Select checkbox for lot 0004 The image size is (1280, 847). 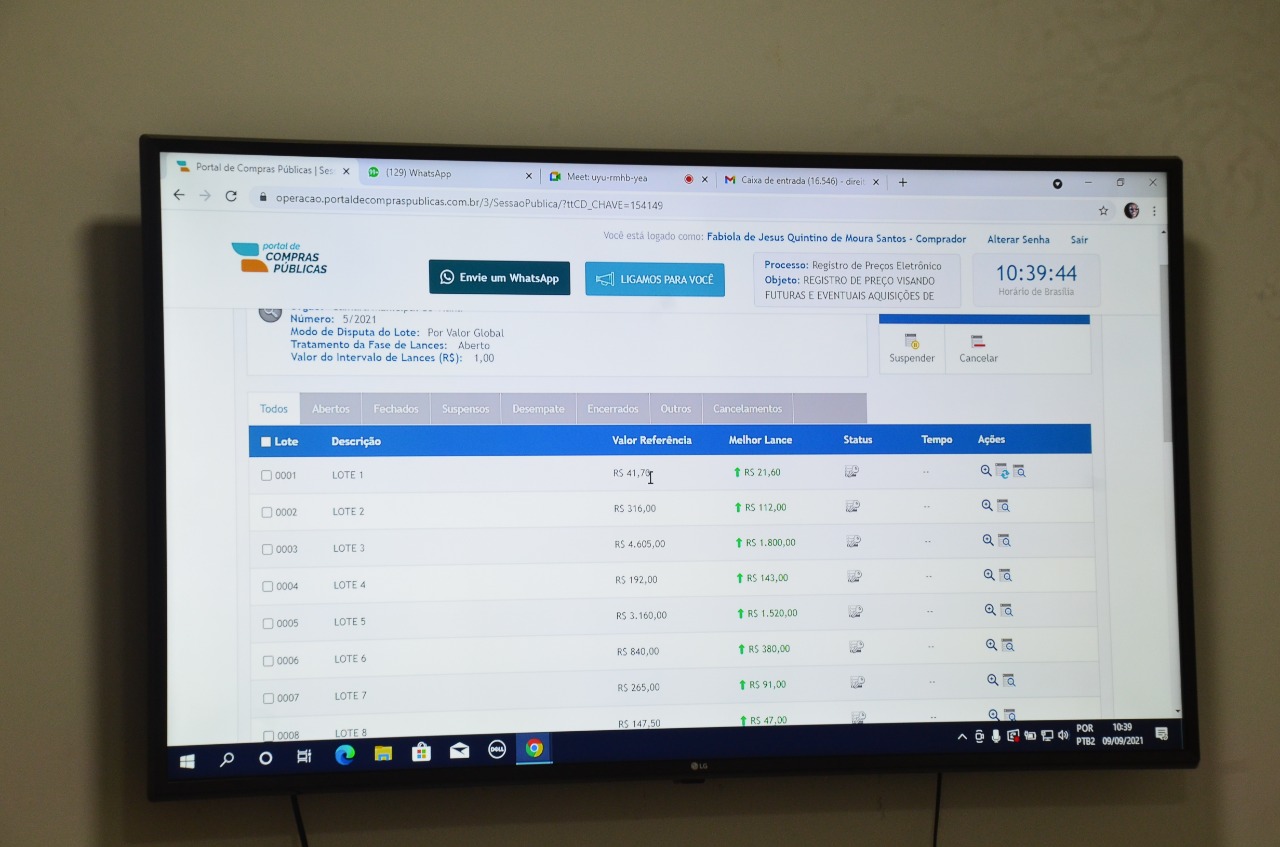pyautogui.click(x=267, y=586)
